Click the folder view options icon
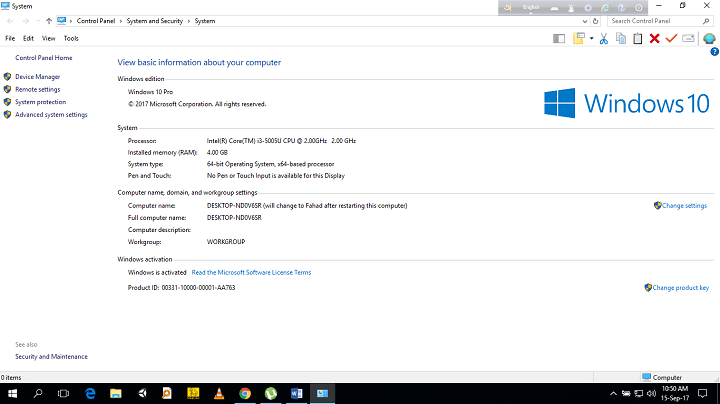 click(579, 39)
